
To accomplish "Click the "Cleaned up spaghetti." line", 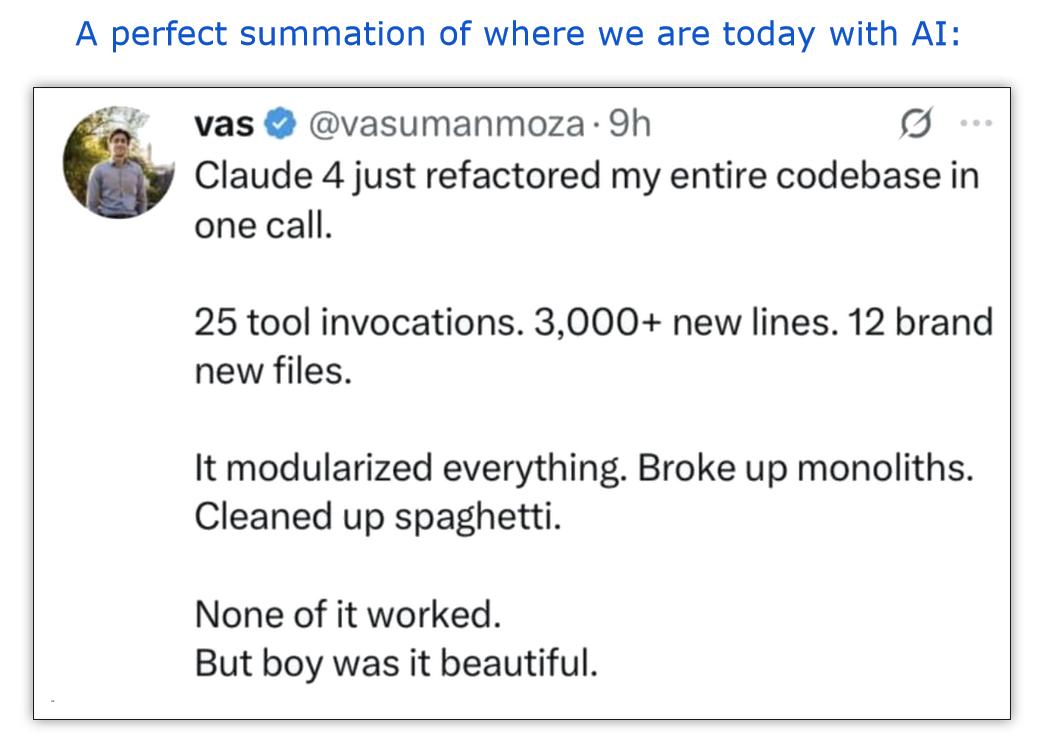I will [378, 517].
